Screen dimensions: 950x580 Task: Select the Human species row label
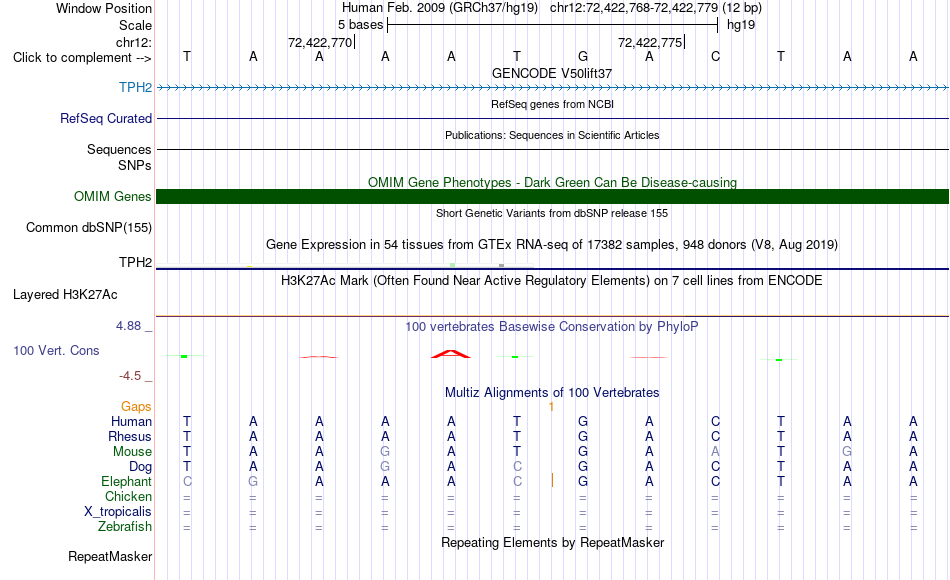coord(131,421)
